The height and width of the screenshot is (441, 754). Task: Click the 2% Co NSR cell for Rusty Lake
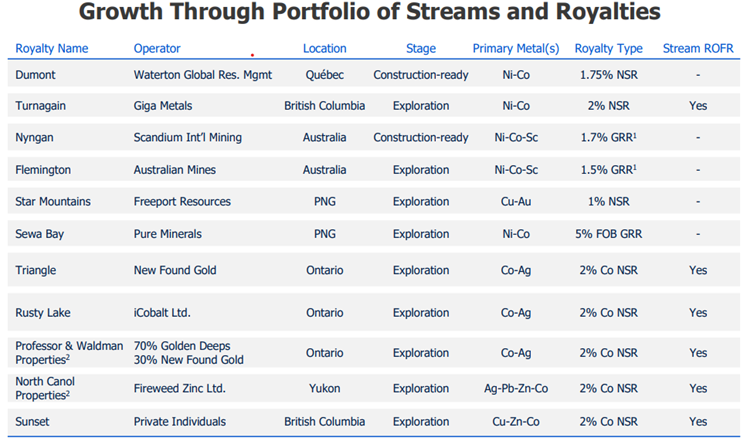[608, 313]
